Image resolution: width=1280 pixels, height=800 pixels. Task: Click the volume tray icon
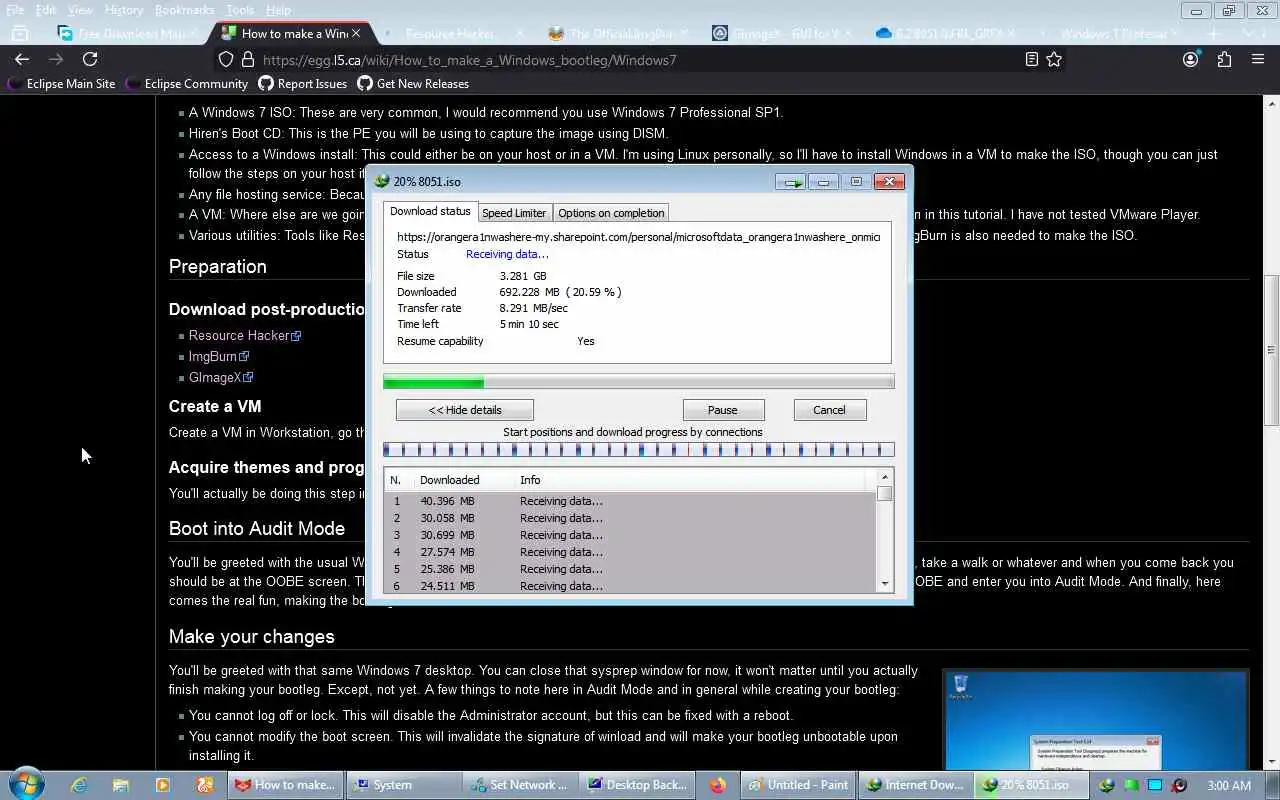click(x=1179, y=785)
